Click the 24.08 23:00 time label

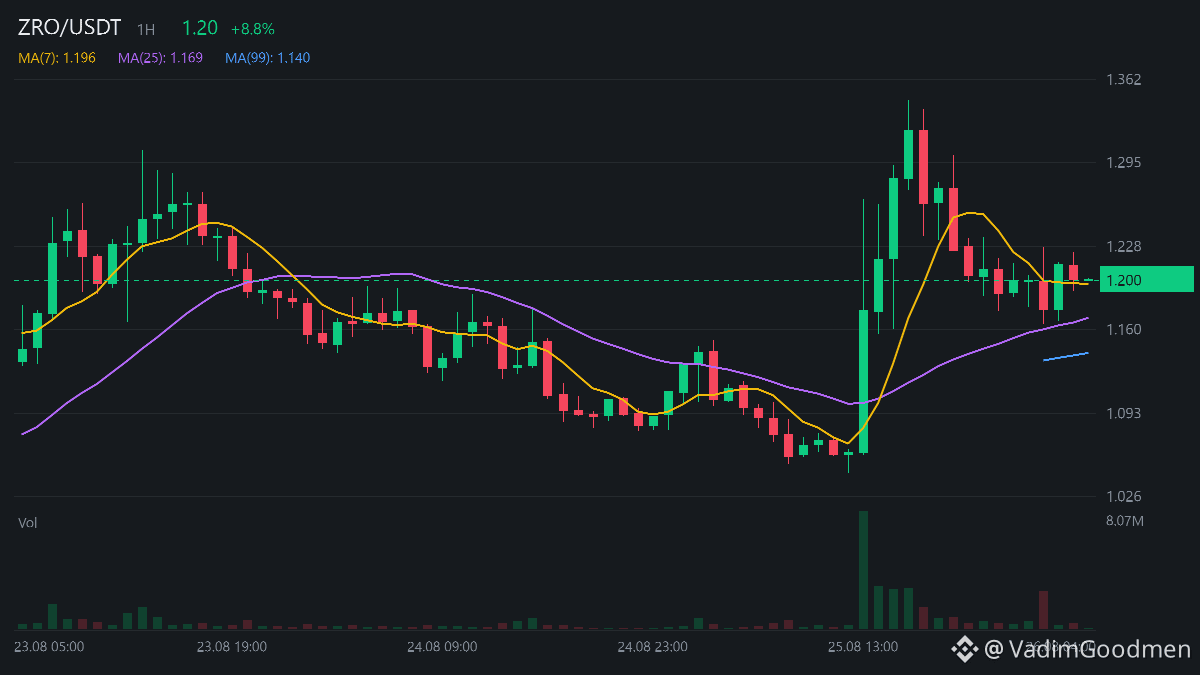pos(652,647)
